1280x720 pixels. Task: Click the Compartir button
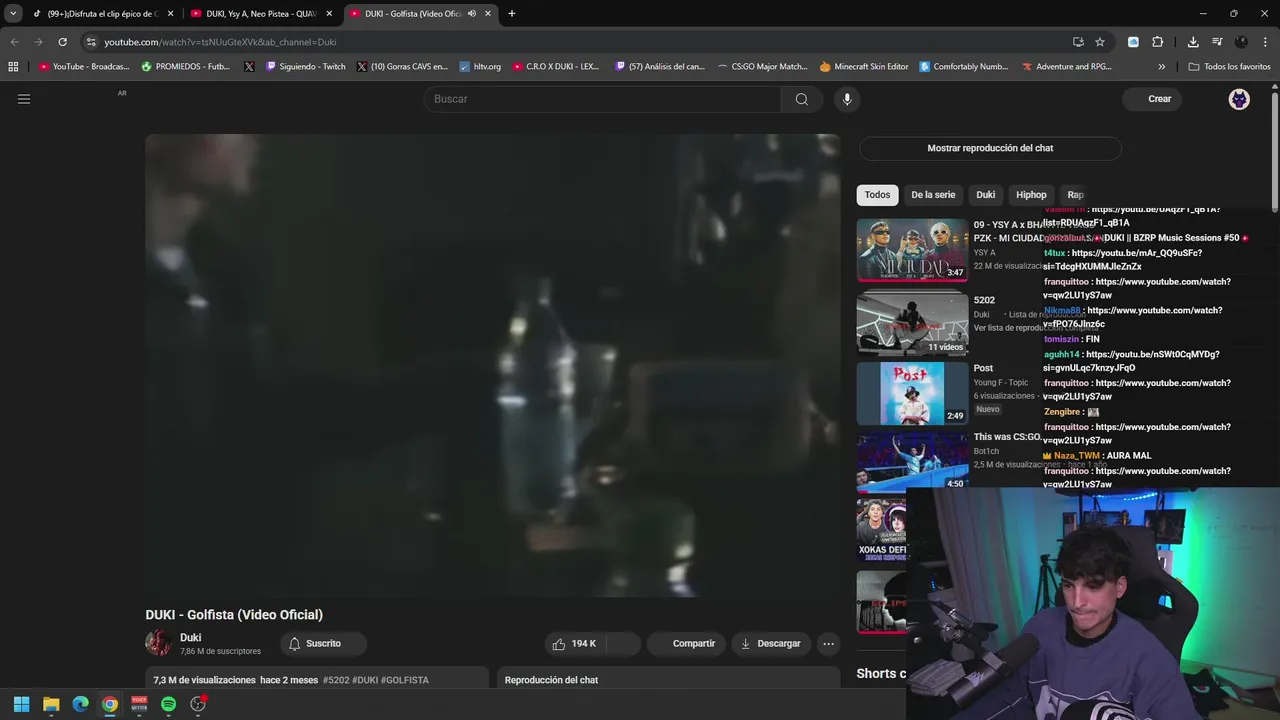(685, 644)
